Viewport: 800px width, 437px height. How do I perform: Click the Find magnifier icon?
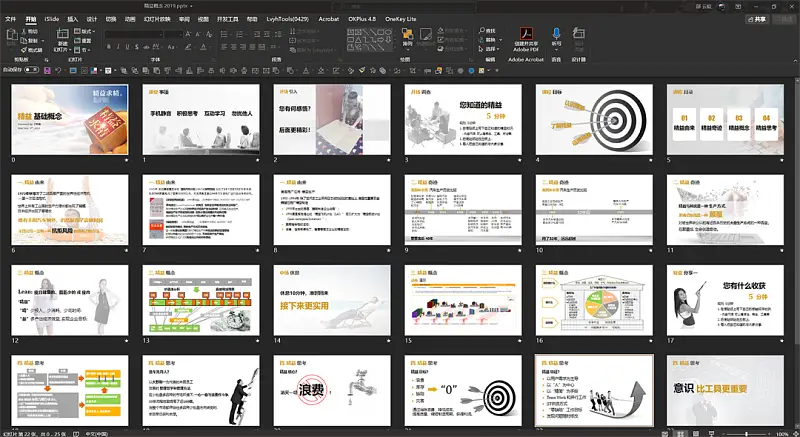click(482, 31)
